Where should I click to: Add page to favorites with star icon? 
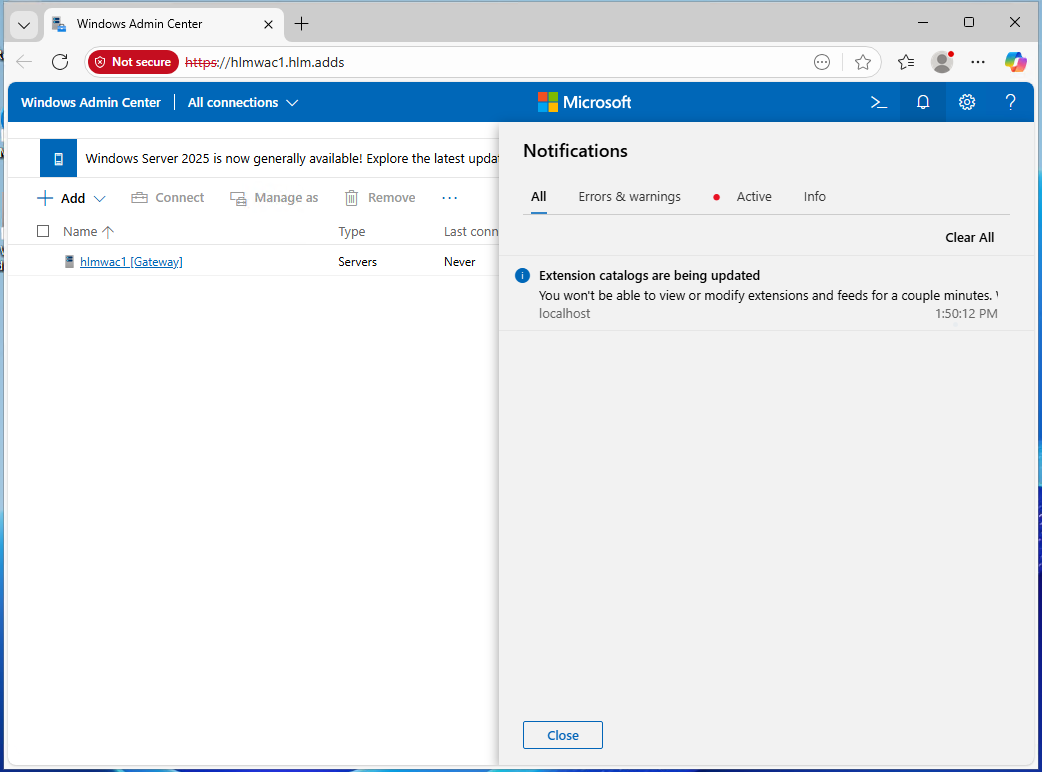[x=863, y=62]
